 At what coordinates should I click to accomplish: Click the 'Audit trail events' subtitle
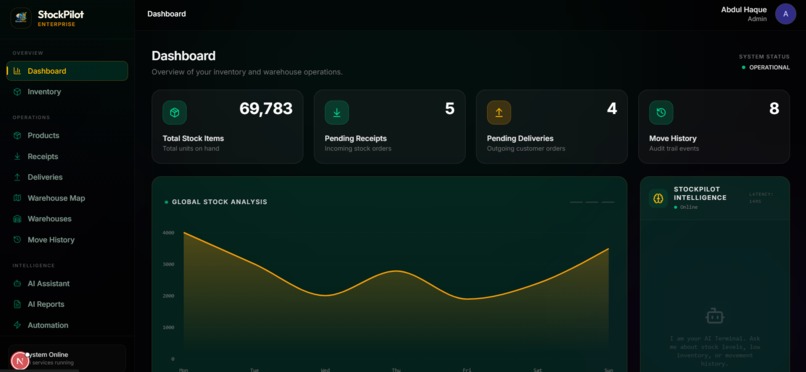(x=674, y=148)
